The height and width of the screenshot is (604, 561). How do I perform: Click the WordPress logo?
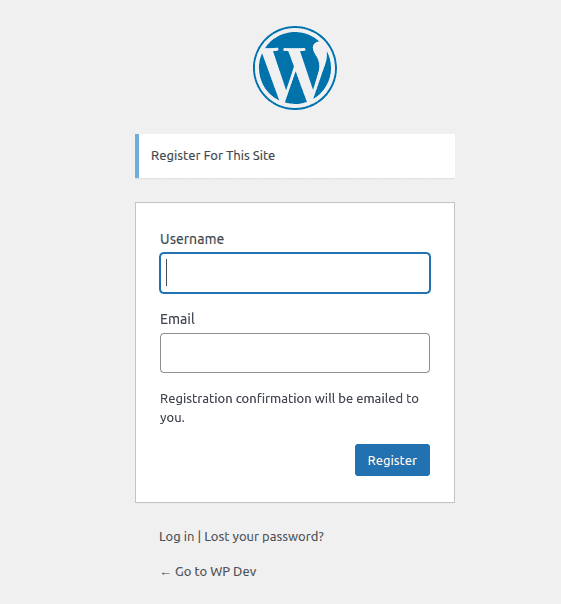click(x=295, y=68)
